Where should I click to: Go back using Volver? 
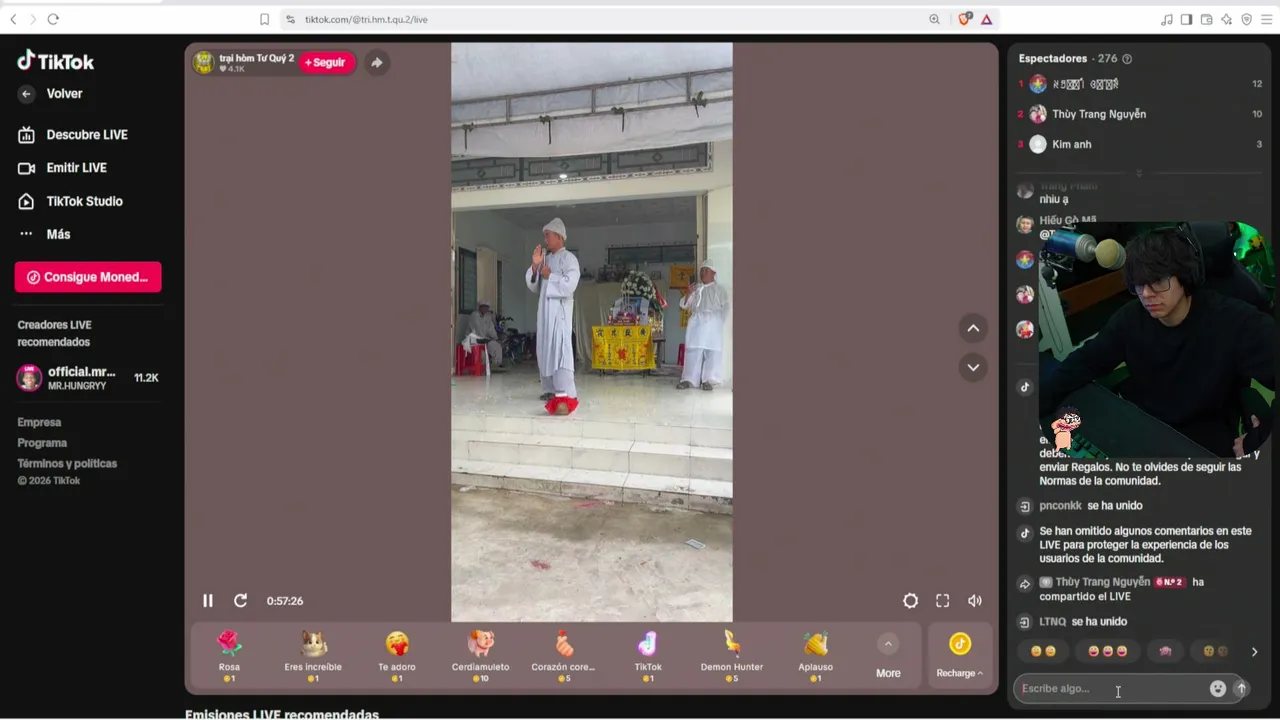point(51,94)
